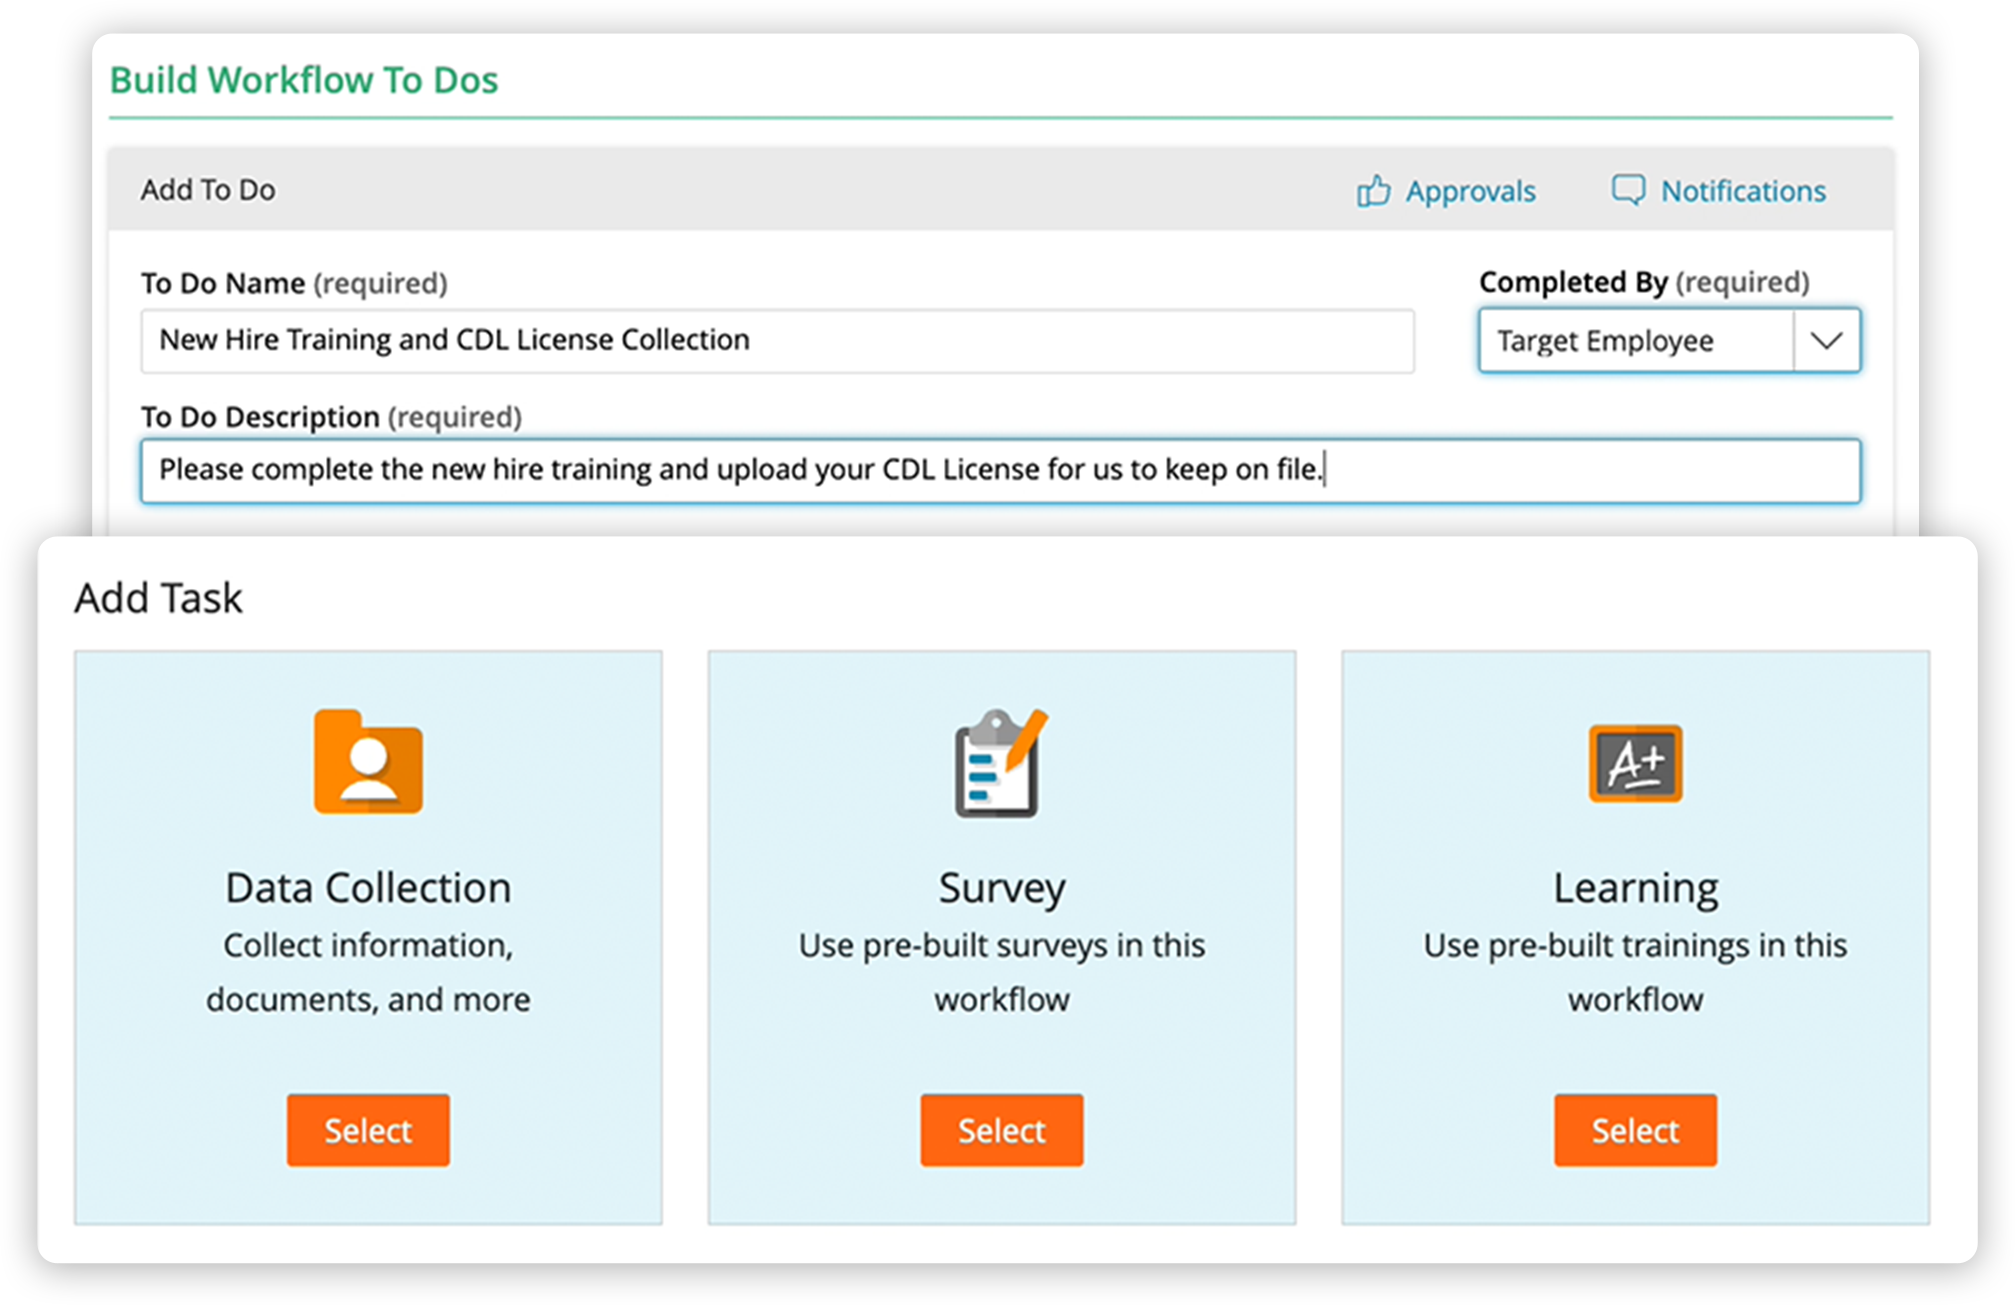
Task: Click the Add To Do section header
Action: pos(208,190)
